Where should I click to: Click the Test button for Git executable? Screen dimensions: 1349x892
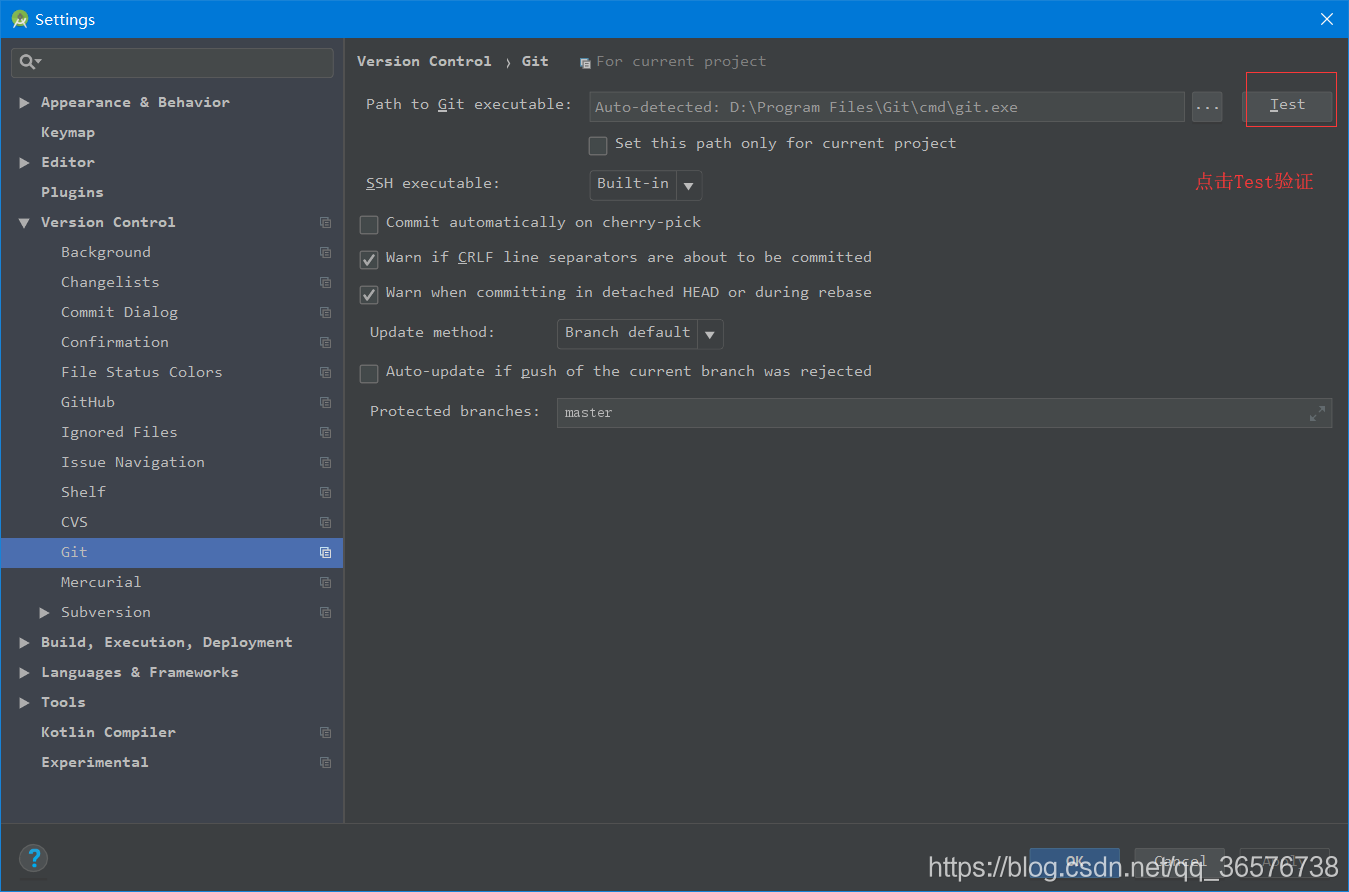coord(1287,105)
